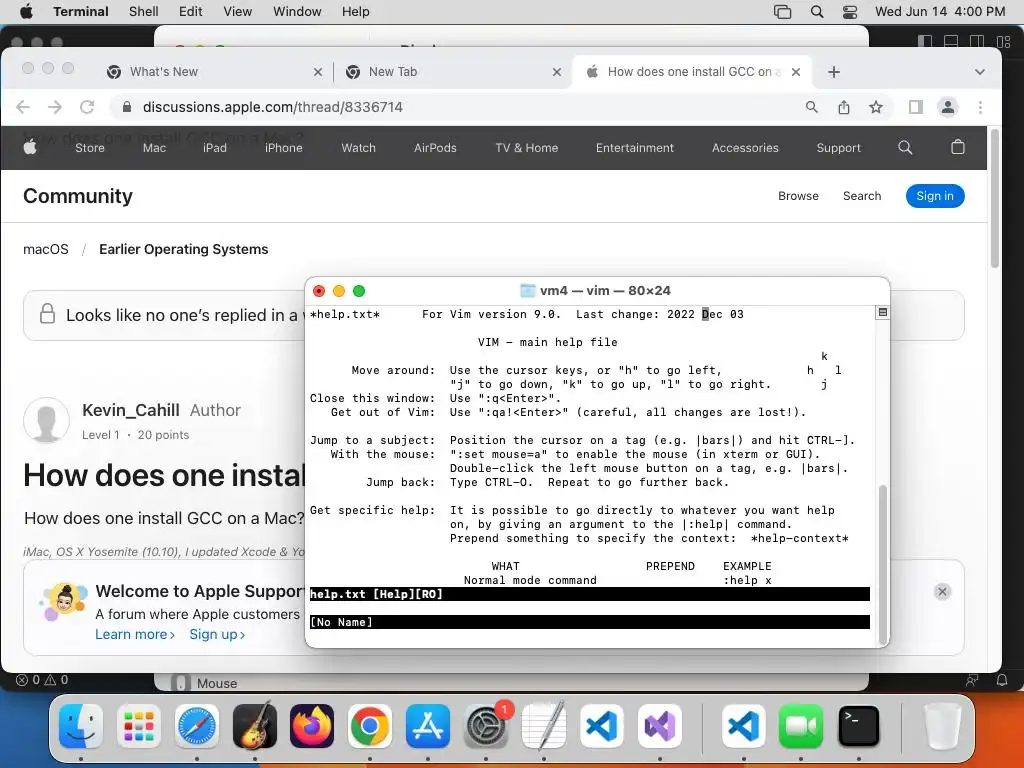1024x768 pixels.
Task: Open the Help menu
Action: [355, 12]
